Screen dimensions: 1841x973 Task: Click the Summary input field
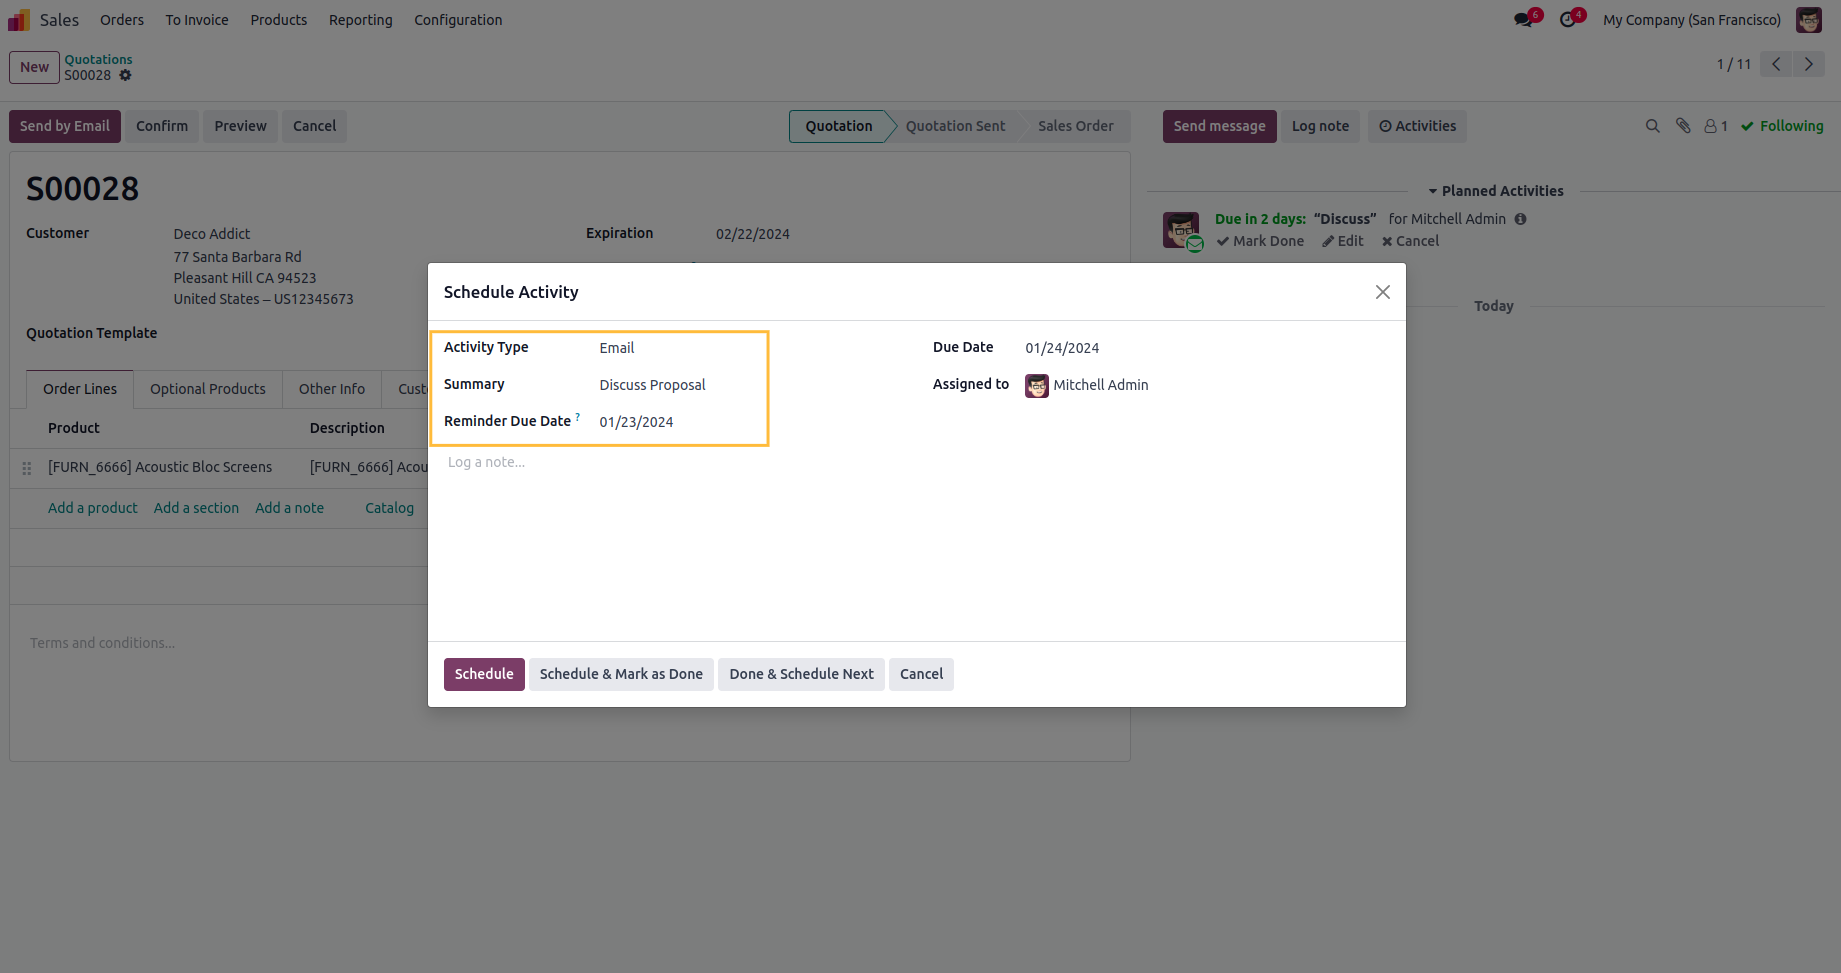tap(680, 385)
